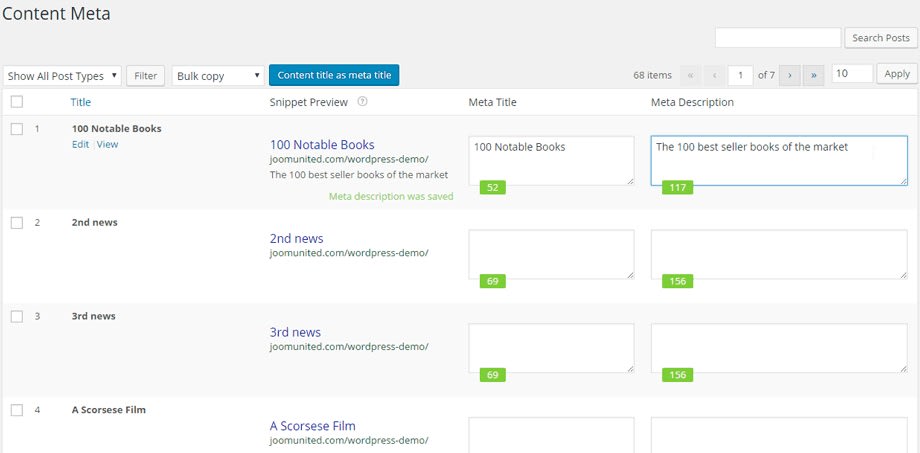Click A Scorsese Film title in Title column
The width and height of the screenshot is (920, 453).
[109, 410]
